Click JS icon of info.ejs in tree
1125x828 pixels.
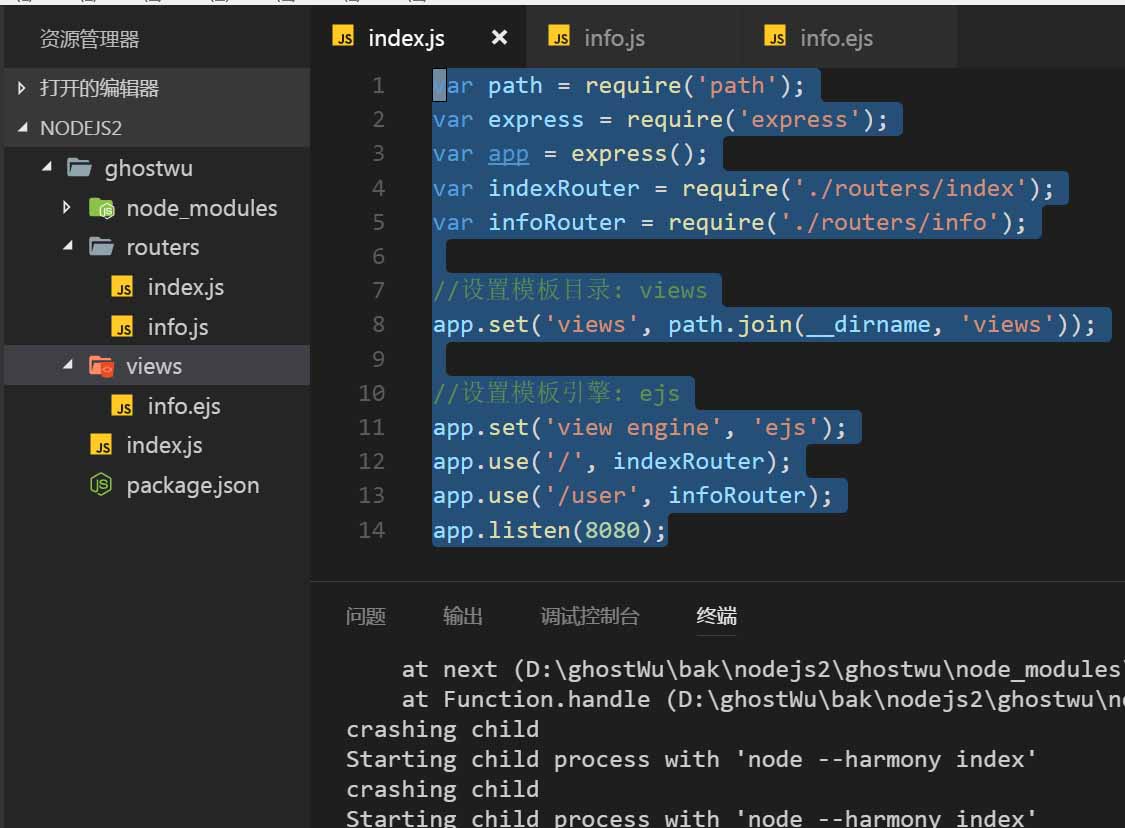(x=123, y=406)
